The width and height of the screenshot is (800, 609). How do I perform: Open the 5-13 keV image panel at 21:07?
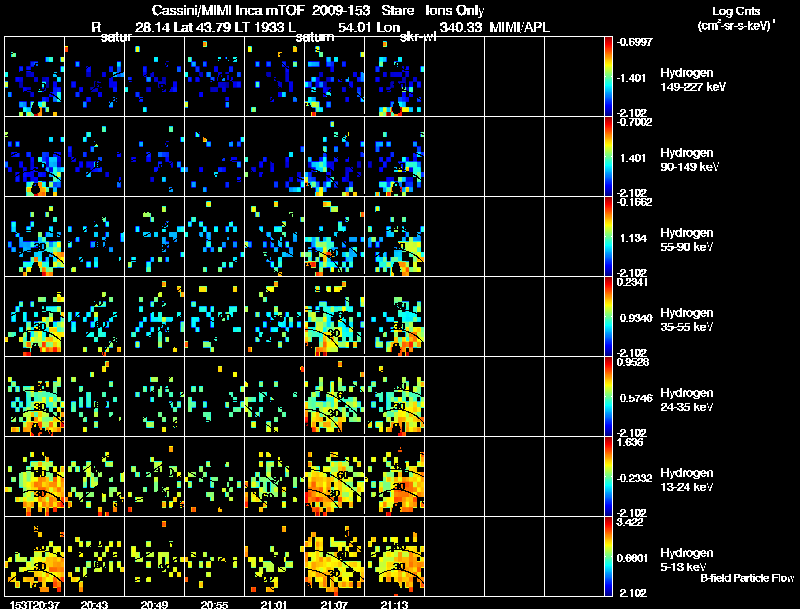pos(335,556)
